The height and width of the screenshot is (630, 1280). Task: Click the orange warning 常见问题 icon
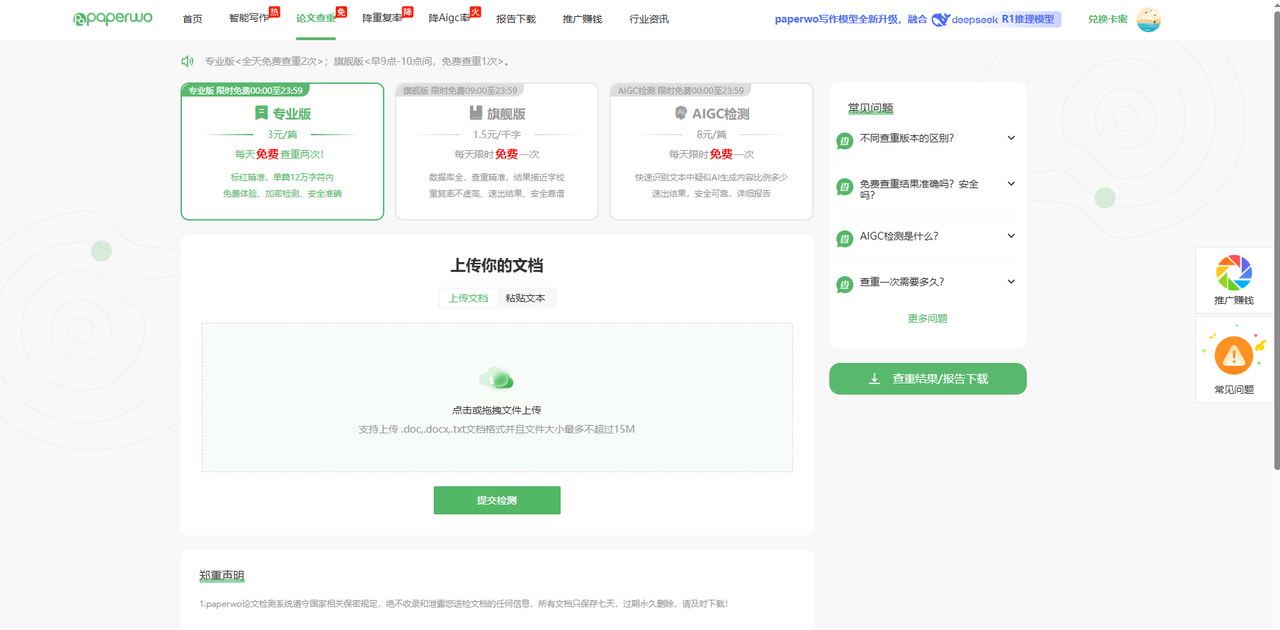pos(1233,355)
